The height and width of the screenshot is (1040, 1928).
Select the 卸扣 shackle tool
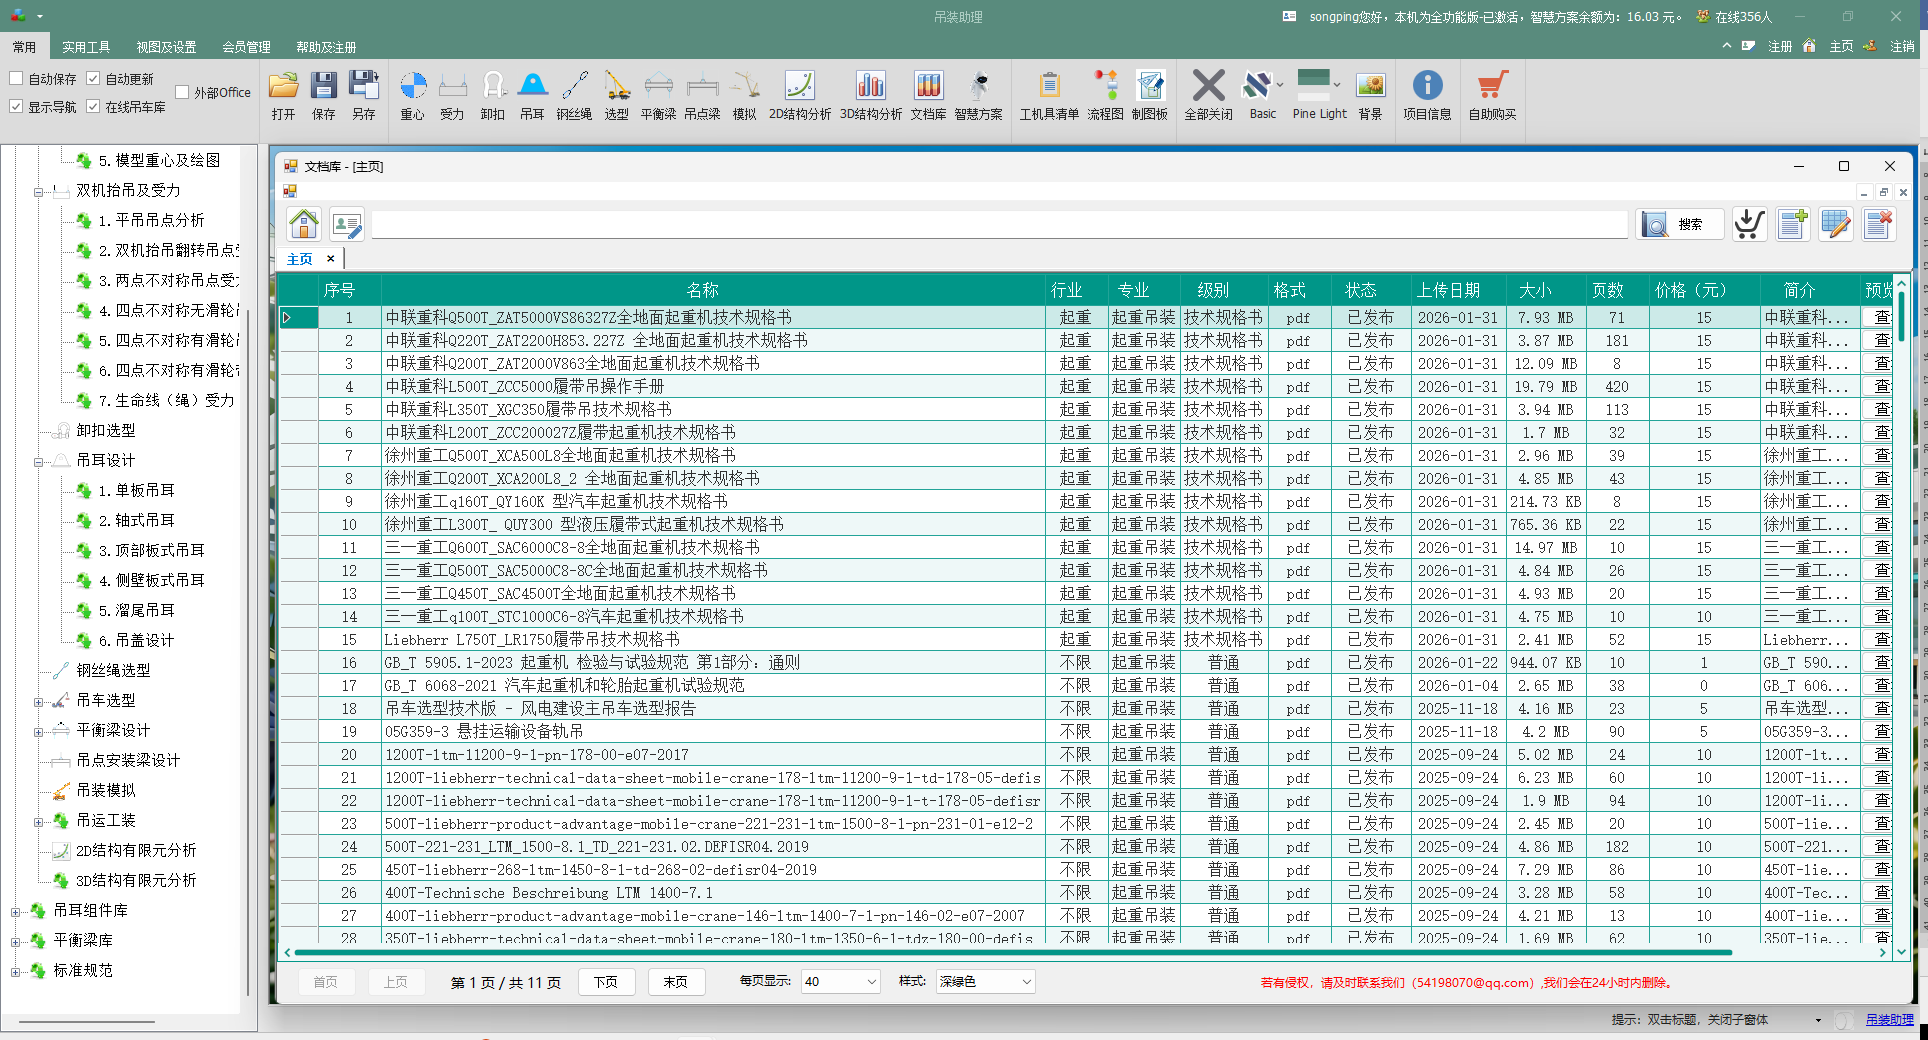pyautogui.click(x=492, y=96)
